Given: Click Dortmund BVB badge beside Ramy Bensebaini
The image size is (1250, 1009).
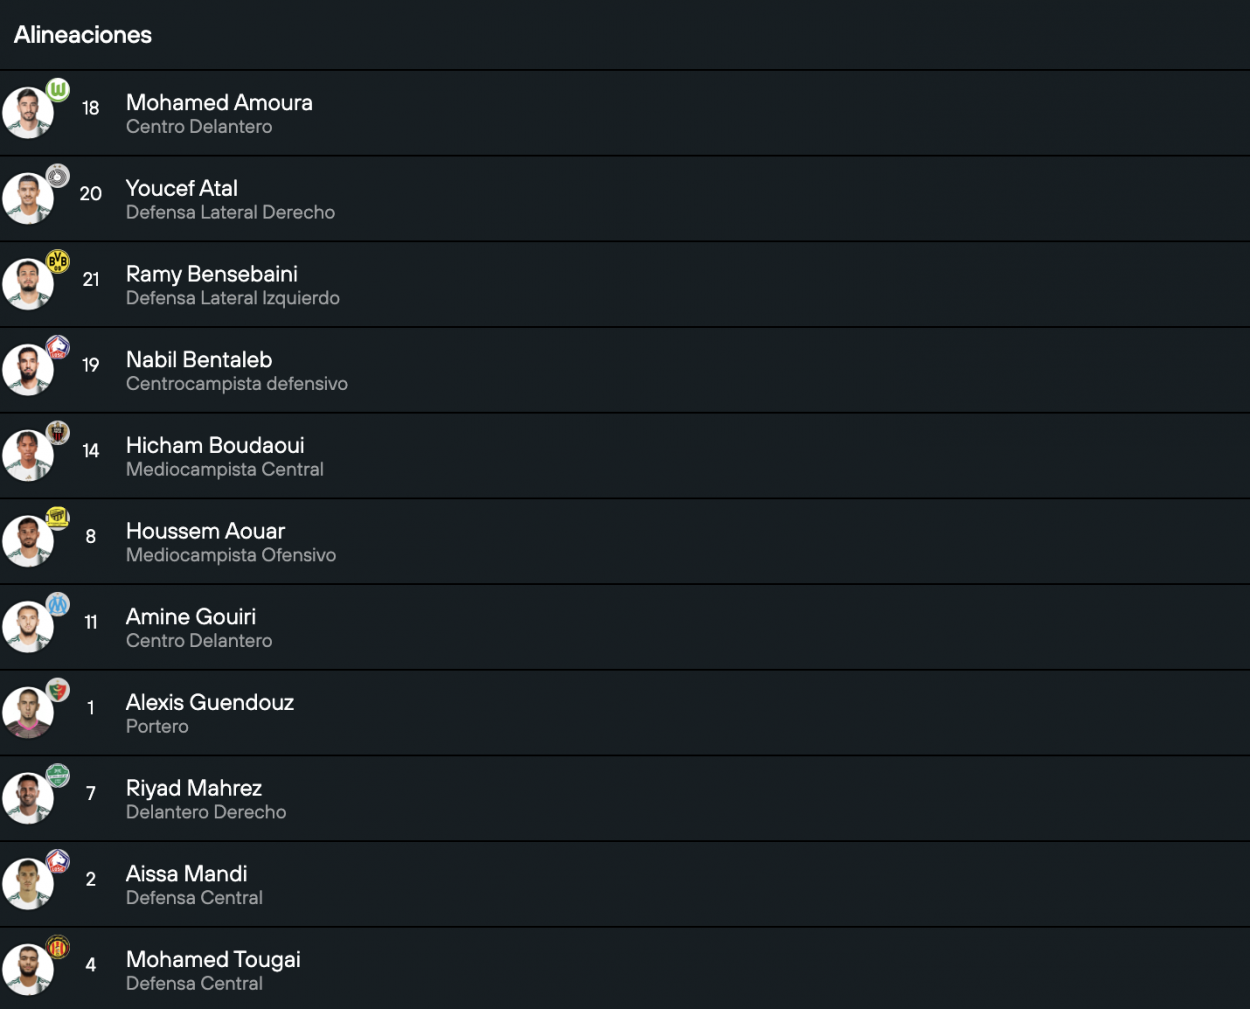Looking at the screenshot, I should pyautogui.click(x=58, y=262).
